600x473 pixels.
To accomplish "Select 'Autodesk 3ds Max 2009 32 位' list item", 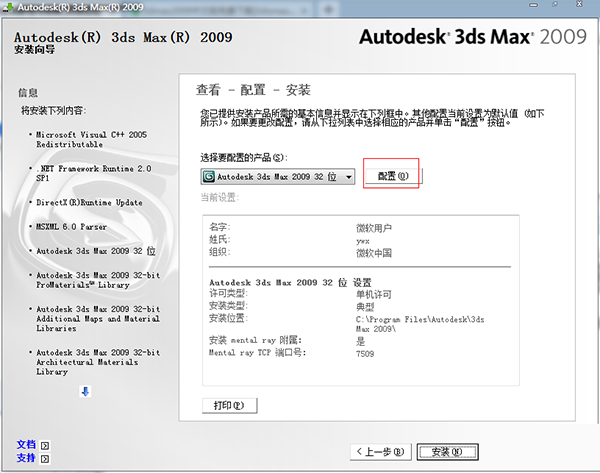I will click(x=96, y=251).
